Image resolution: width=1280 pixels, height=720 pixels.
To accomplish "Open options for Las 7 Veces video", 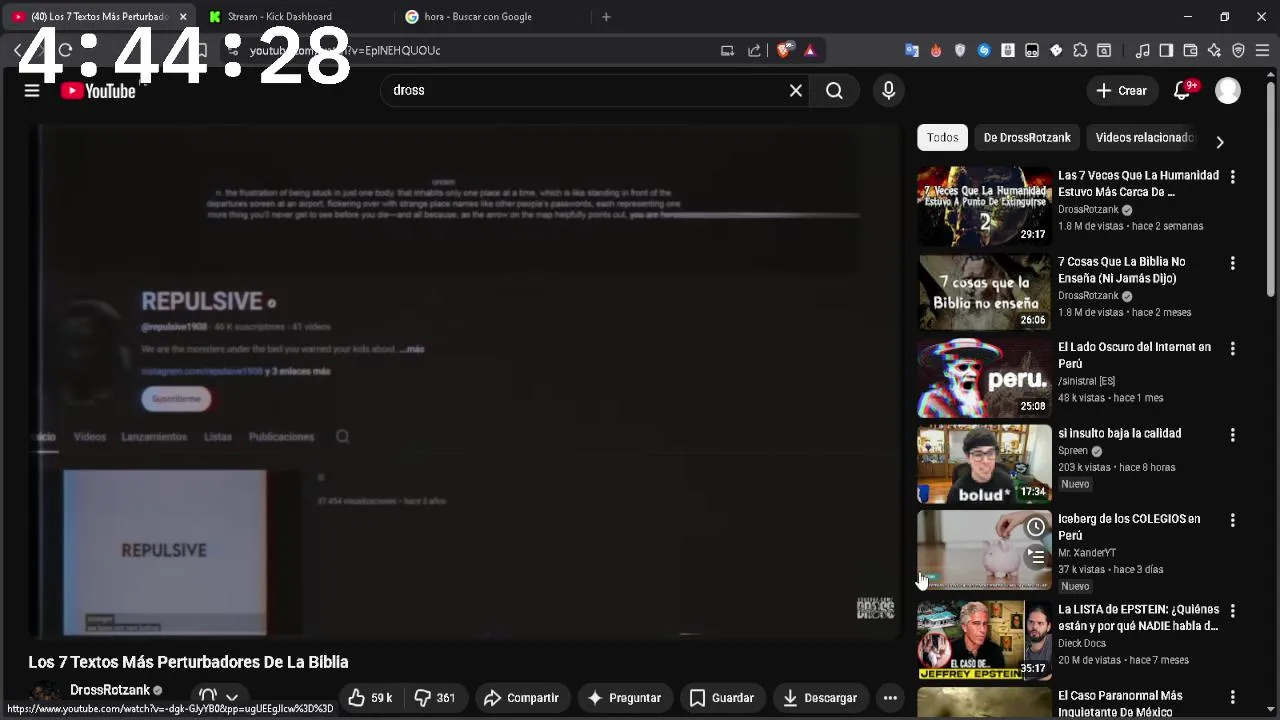I will click(x=1232, y=177).
